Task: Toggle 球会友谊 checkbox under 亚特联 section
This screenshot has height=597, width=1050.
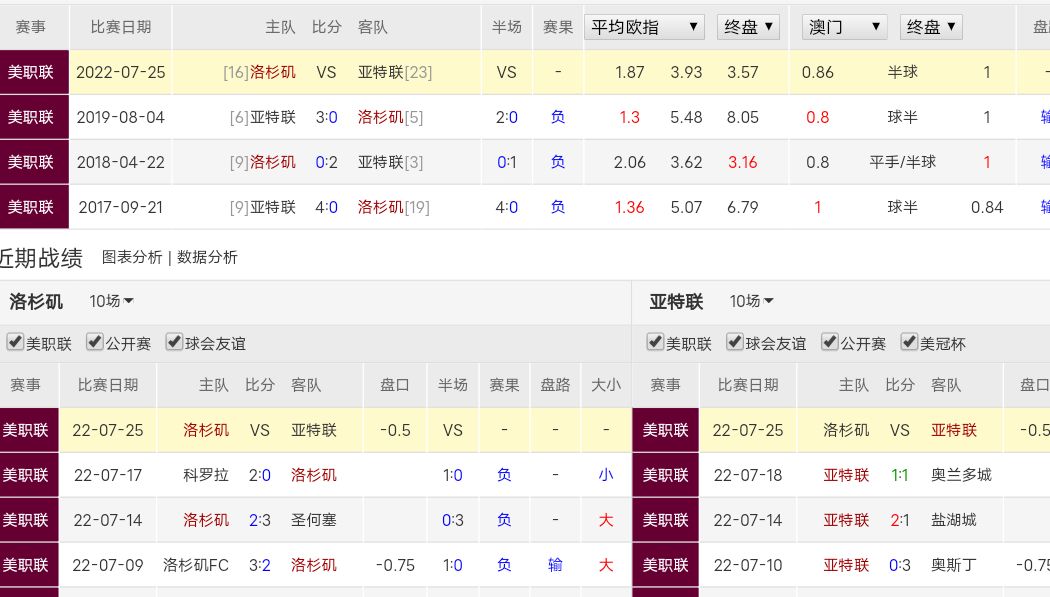Action: pos(735,342)
